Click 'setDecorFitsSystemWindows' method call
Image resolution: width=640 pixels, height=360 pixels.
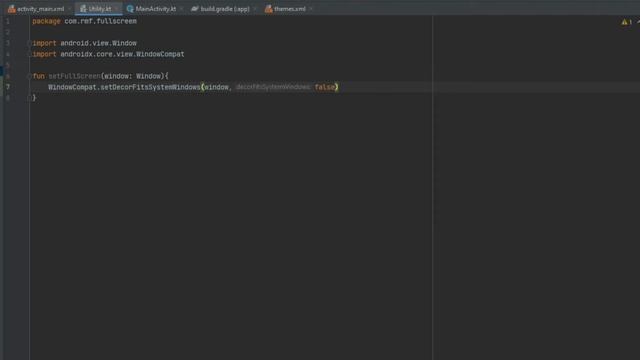tap(150, 87)
